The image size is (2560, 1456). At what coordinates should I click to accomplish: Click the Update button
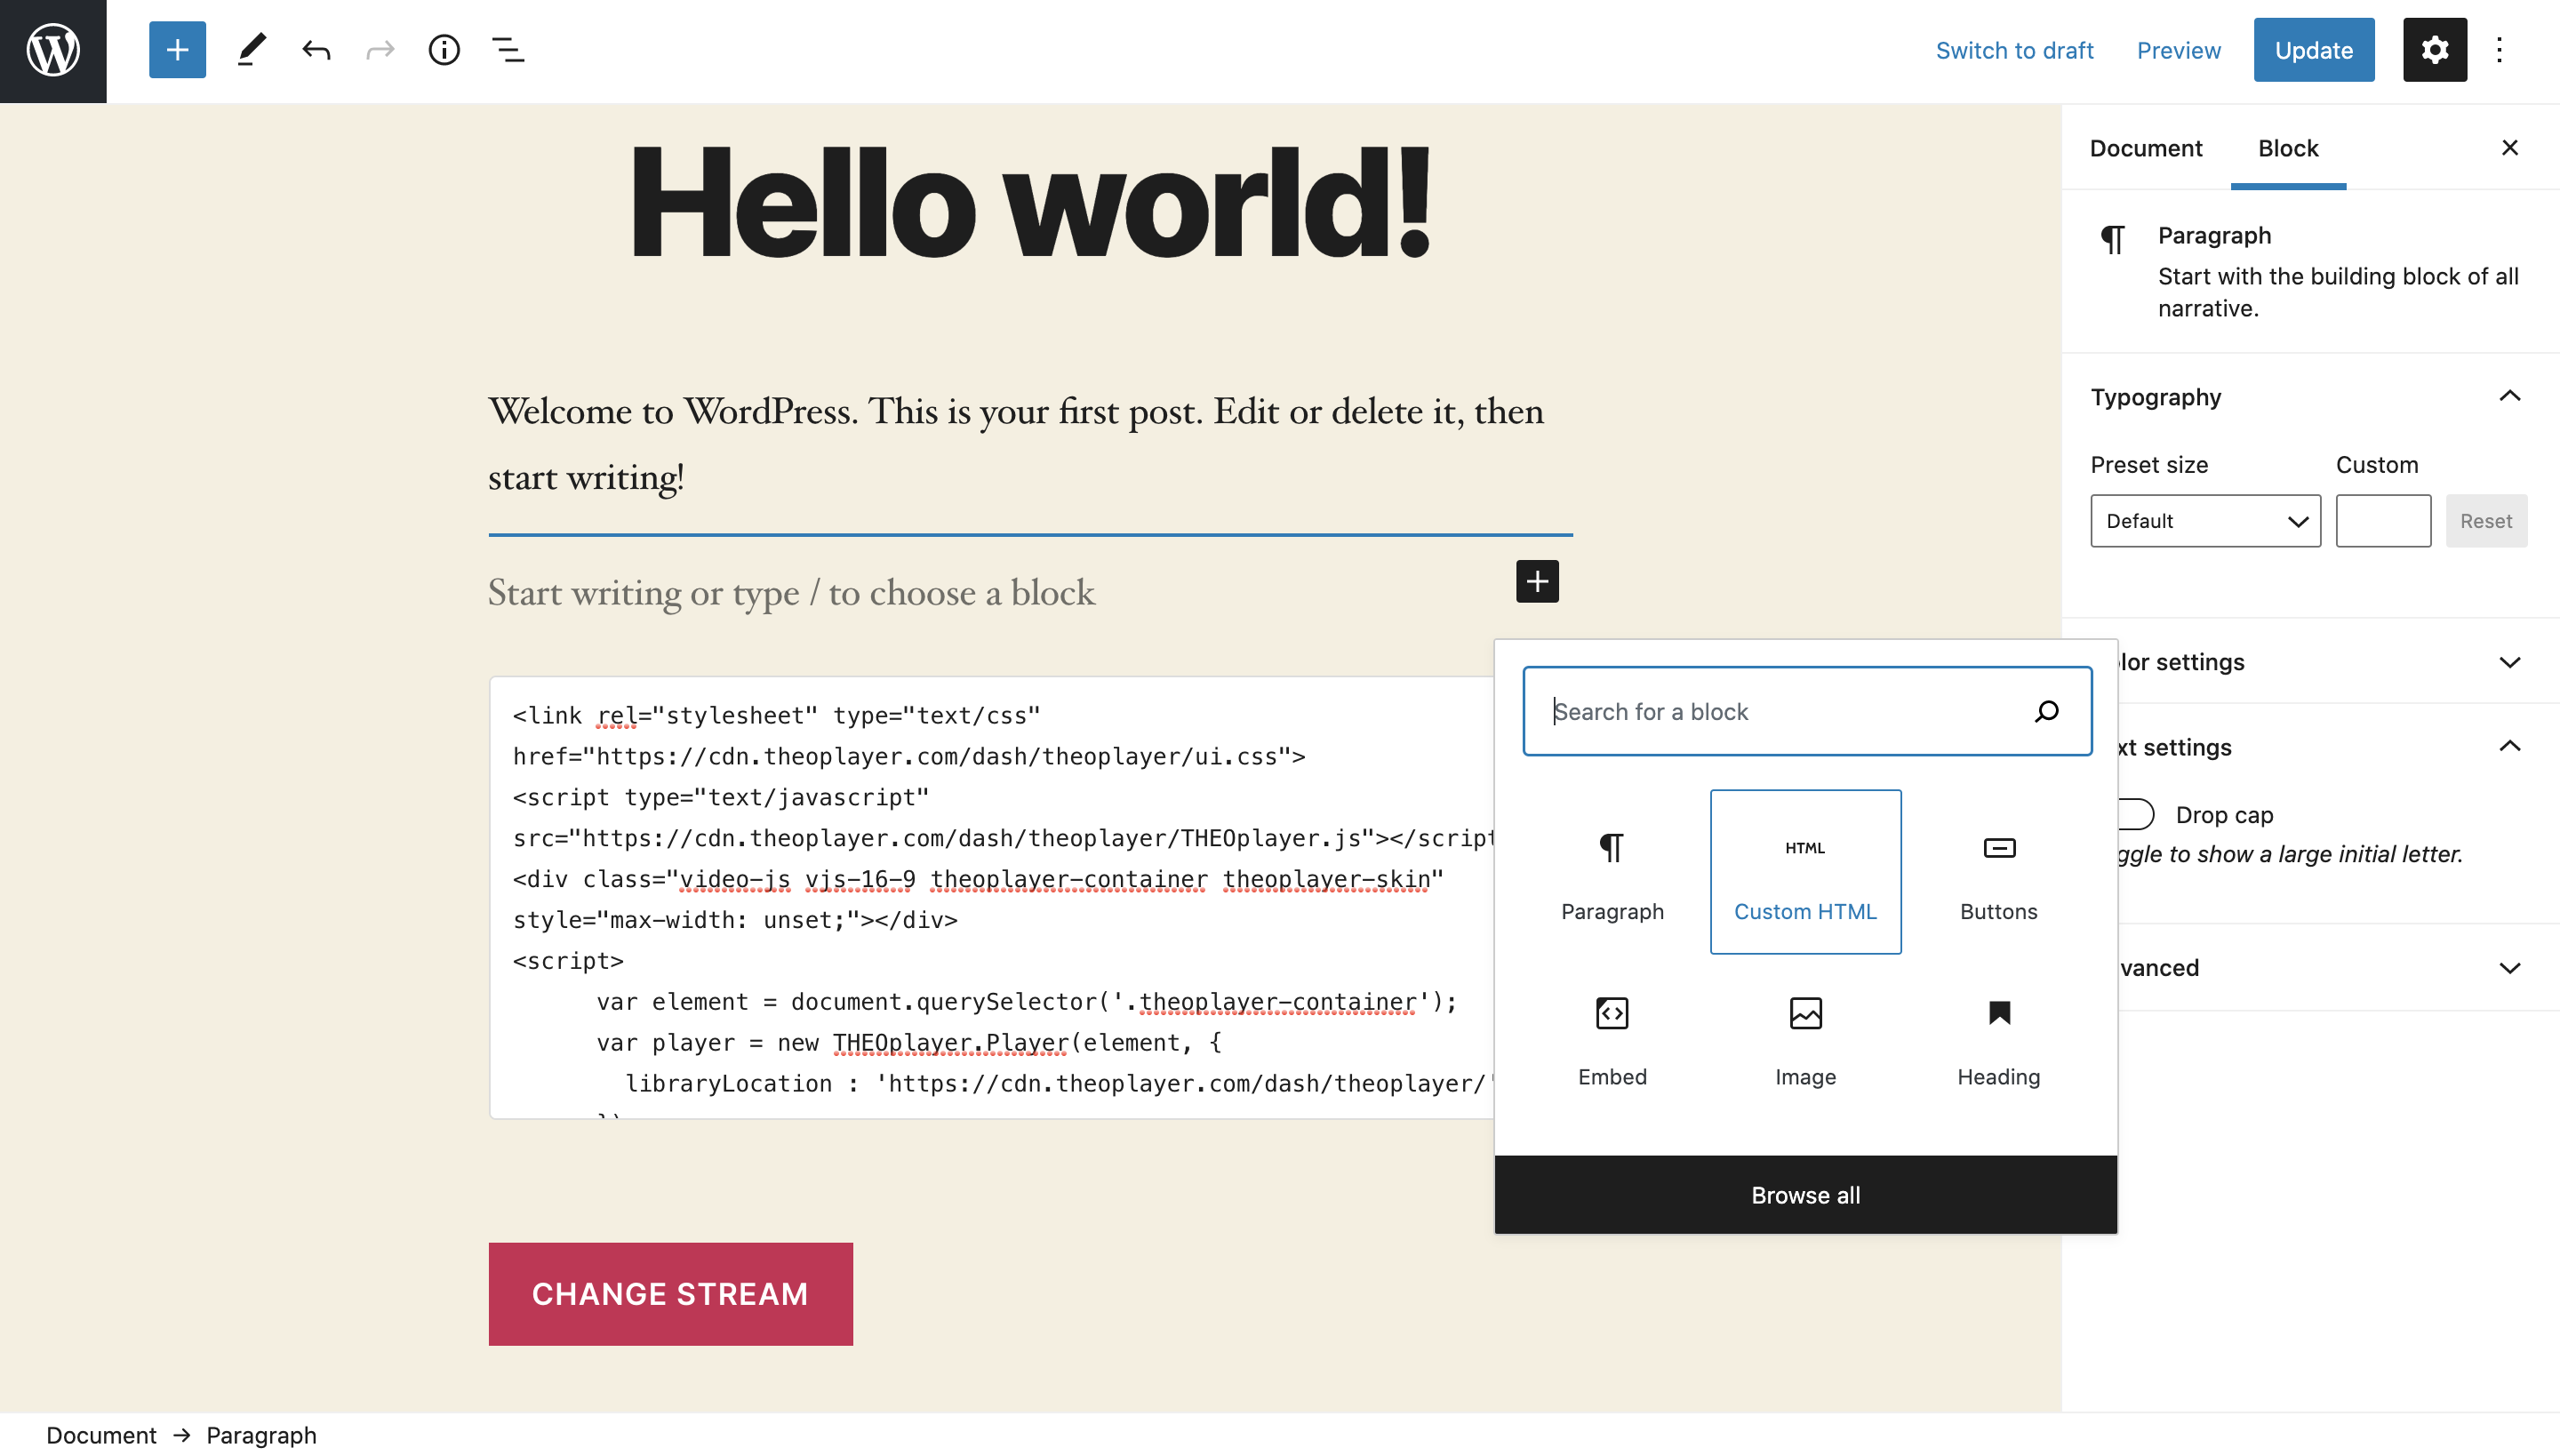(2313, 50)
